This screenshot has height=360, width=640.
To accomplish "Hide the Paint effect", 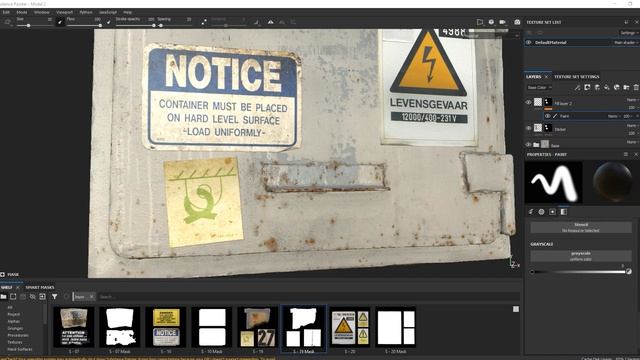I will coord(547,116).
